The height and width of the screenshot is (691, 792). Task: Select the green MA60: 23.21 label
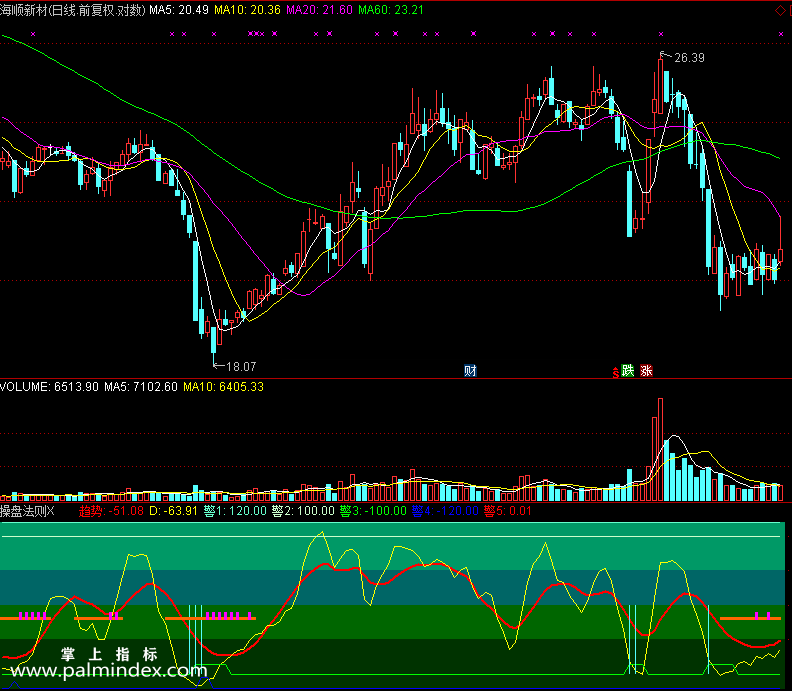point(391,10)
